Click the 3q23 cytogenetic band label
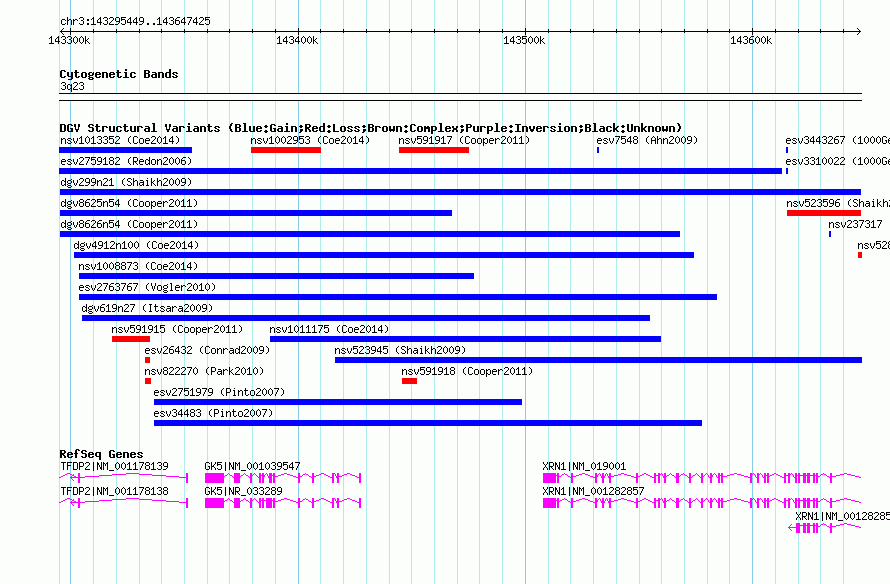 coord(72,86)
